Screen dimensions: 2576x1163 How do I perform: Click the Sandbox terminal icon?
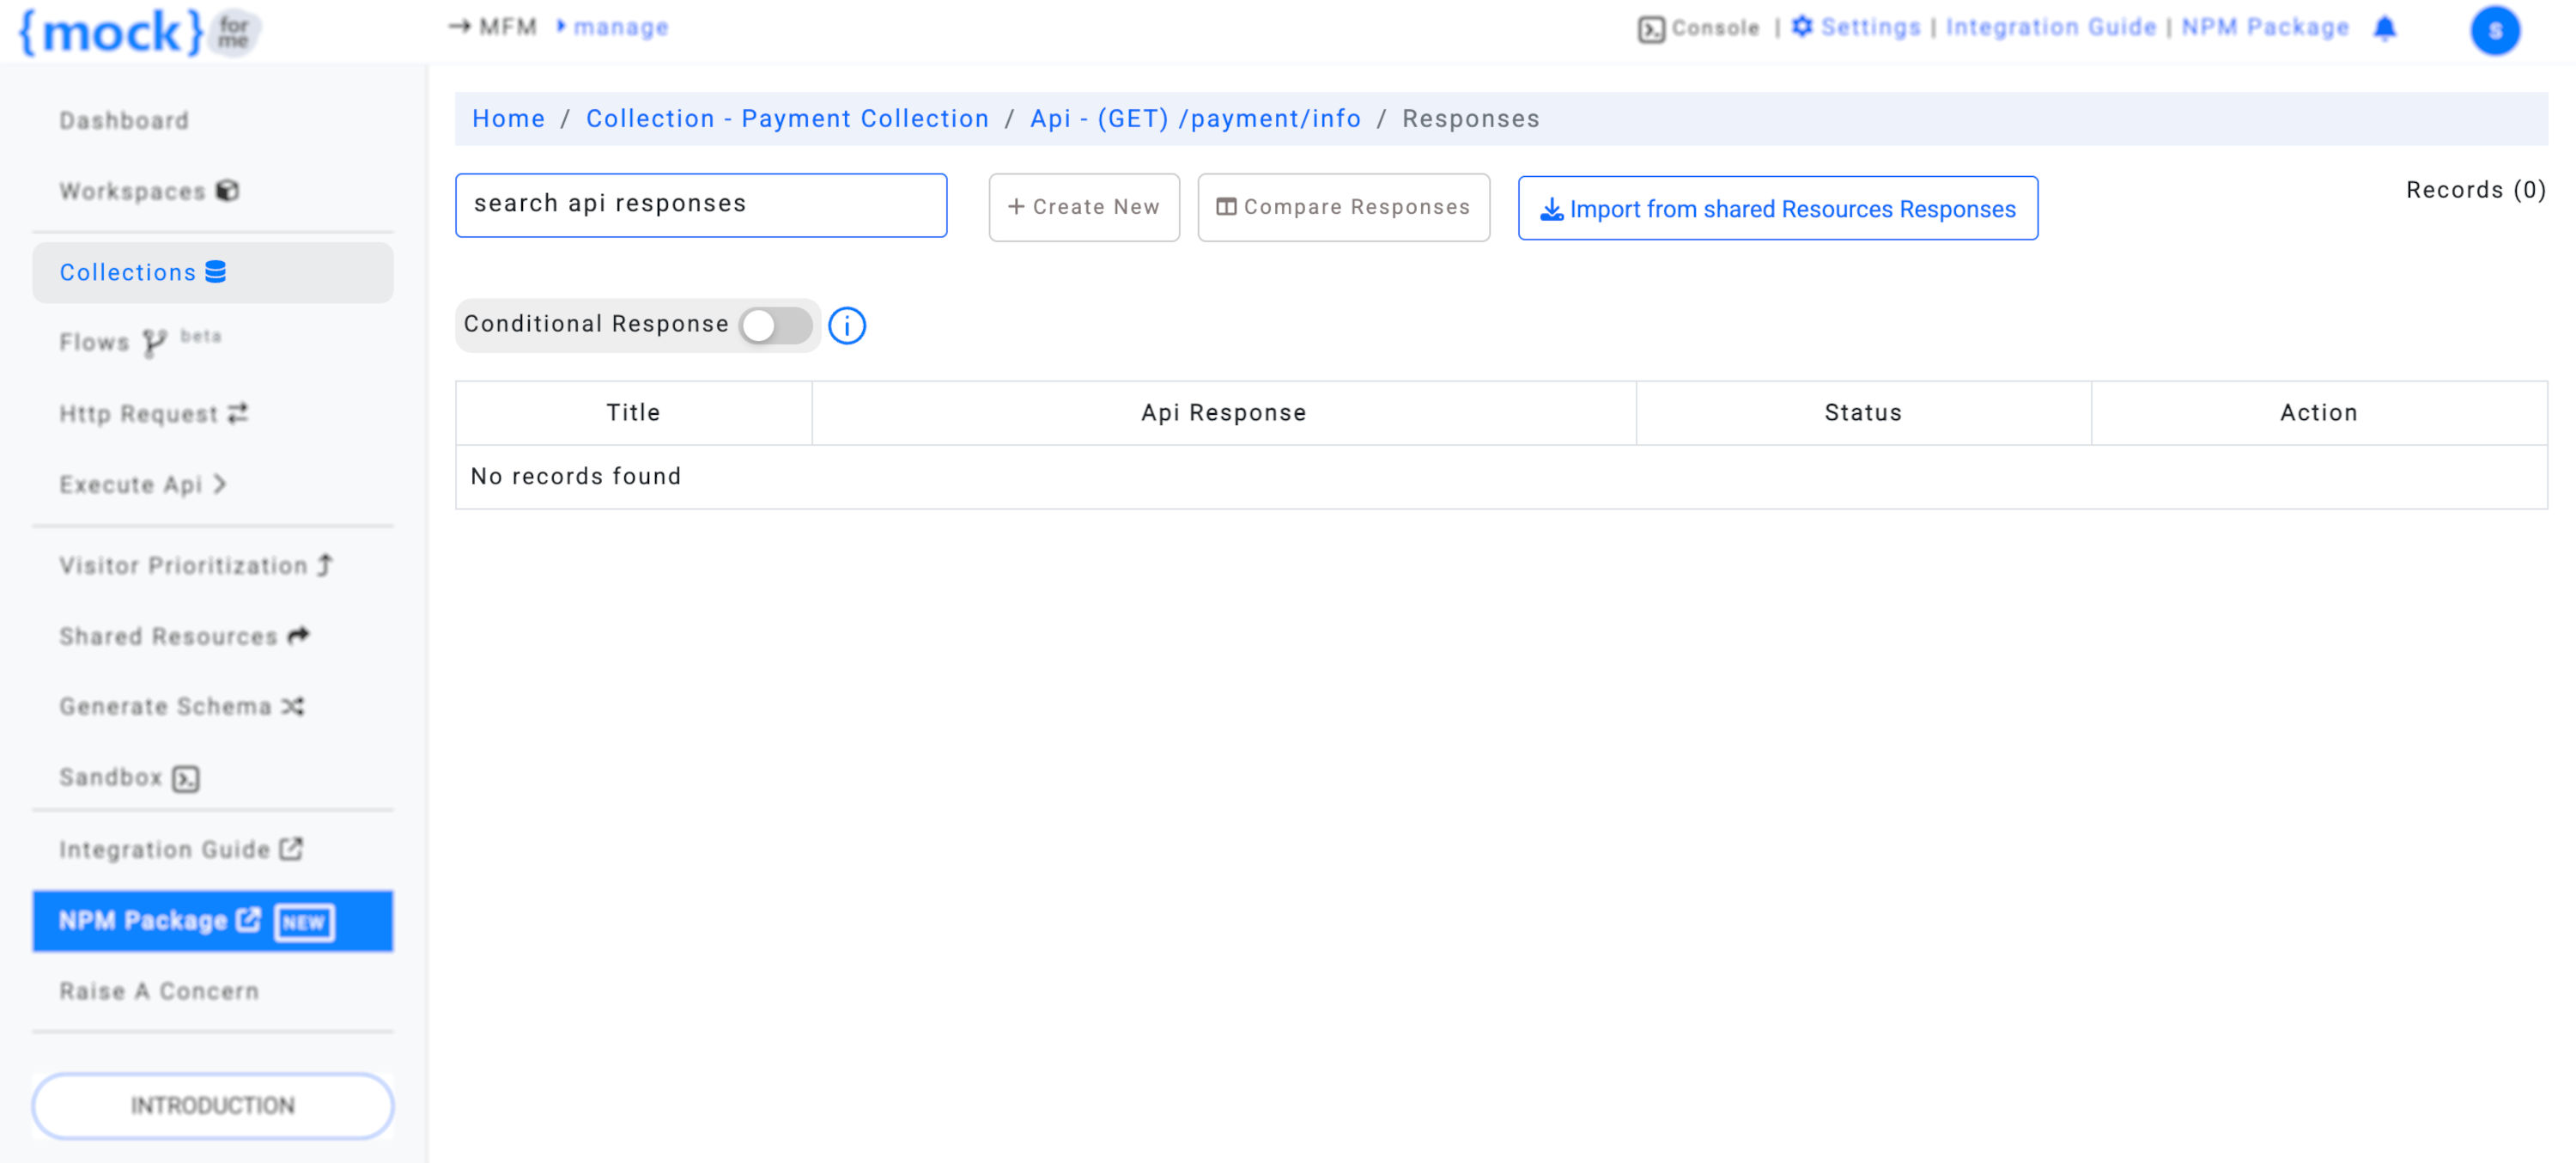[186, 778]
